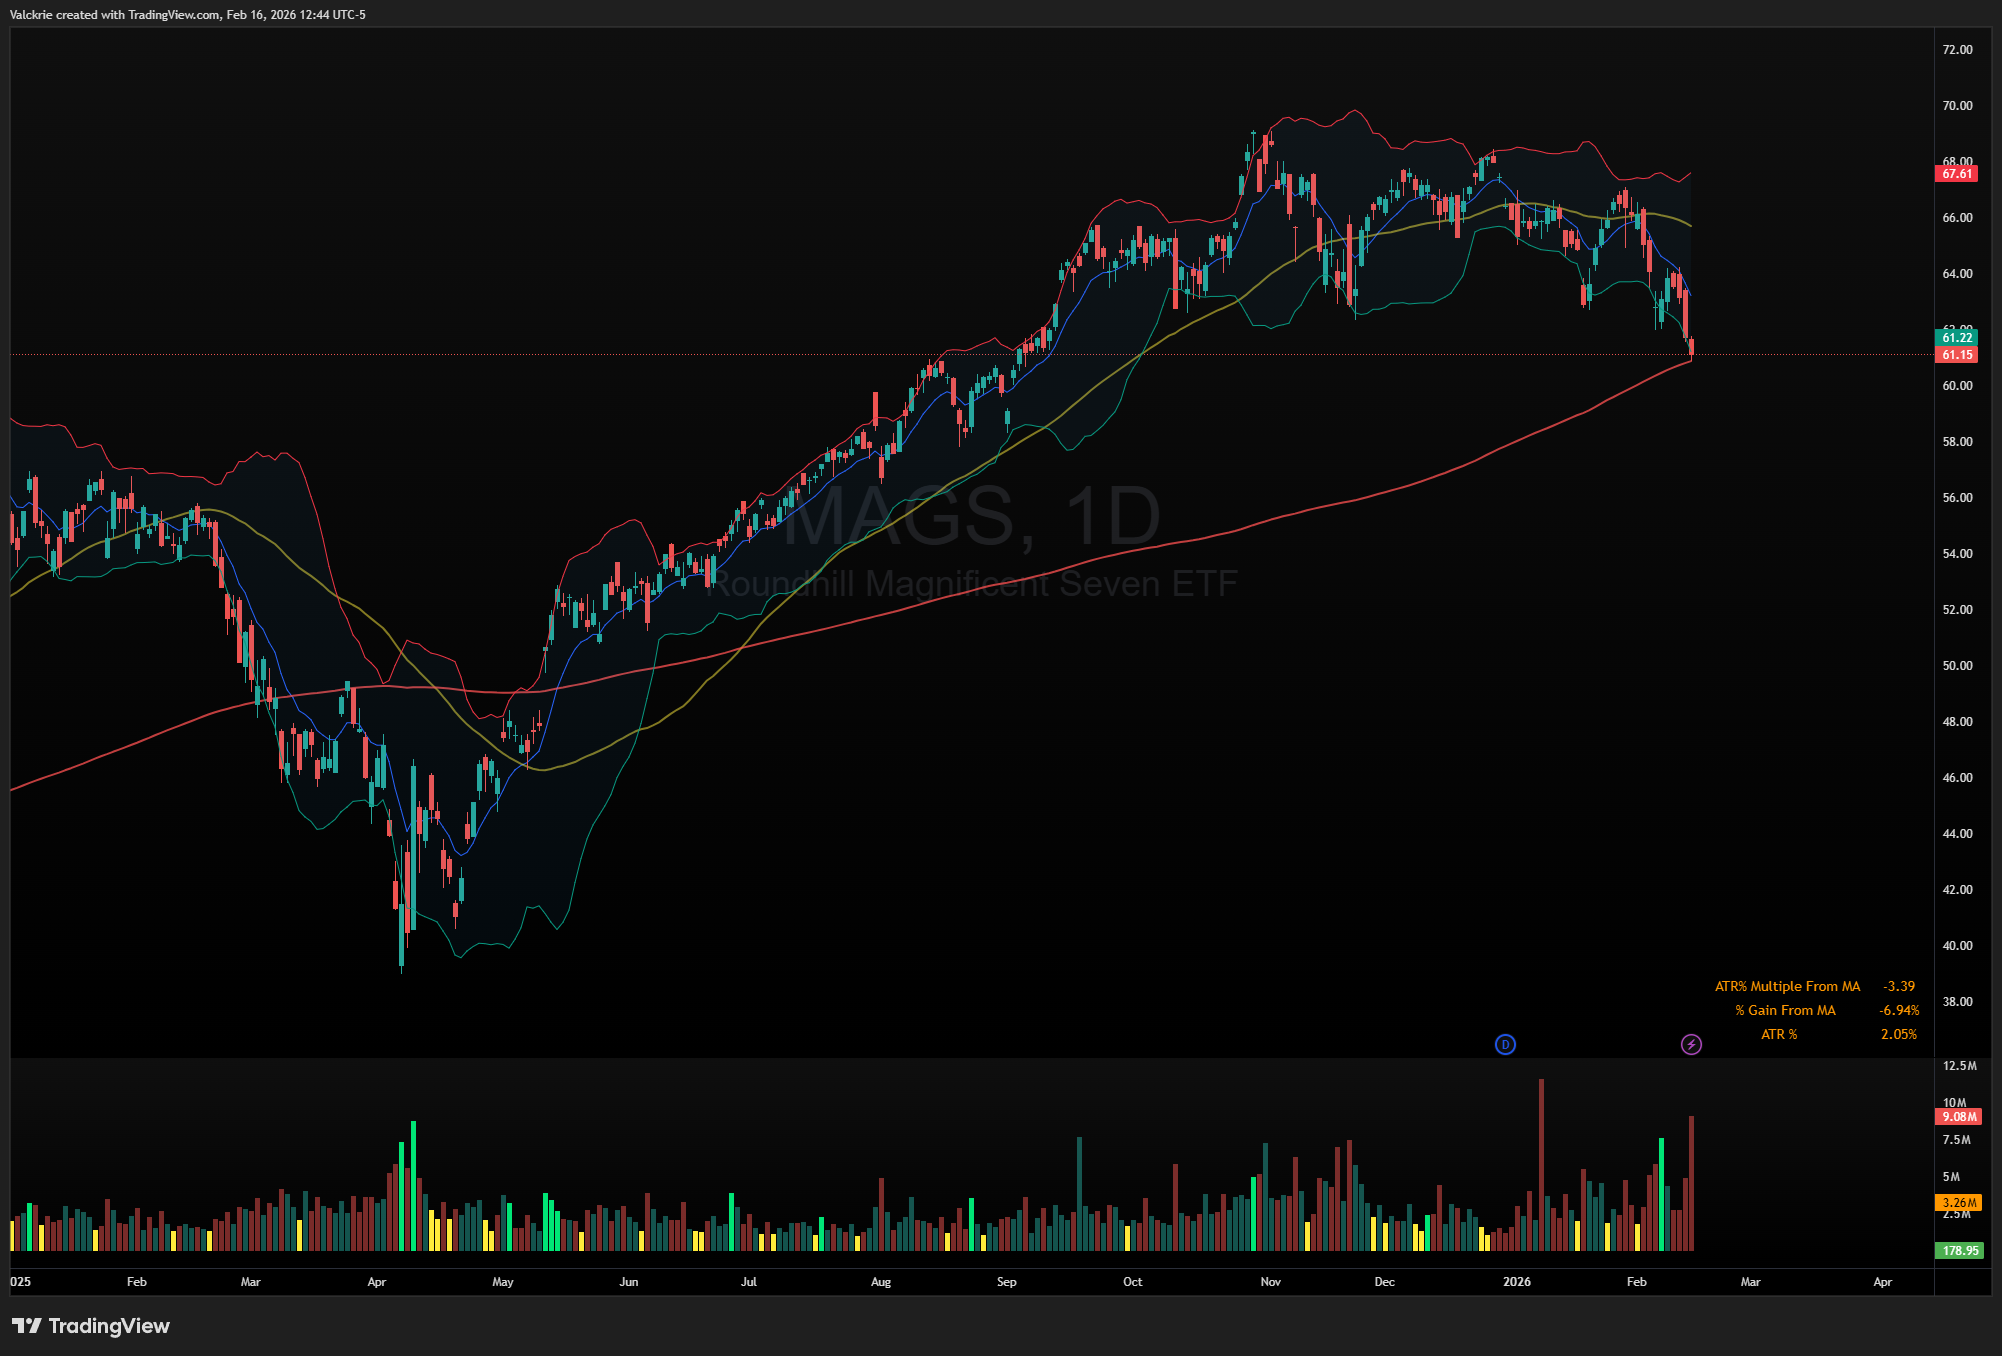Click the orange 3.26M volume average label

pyautogui.click(x=1959, y=1202)
